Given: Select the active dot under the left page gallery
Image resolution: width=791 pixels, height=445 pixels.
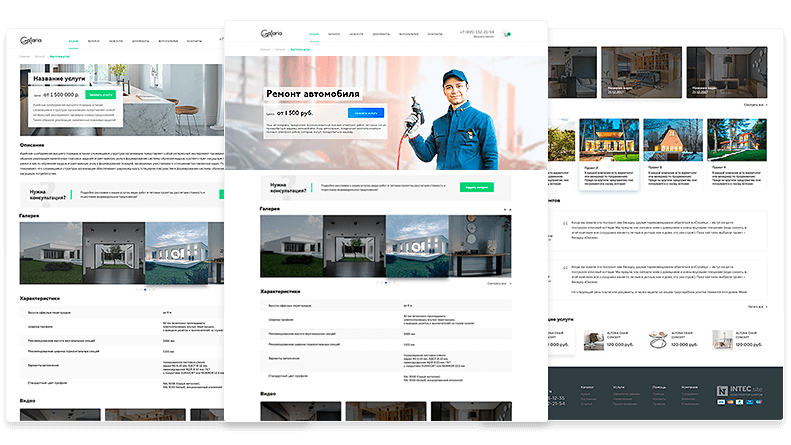Looking at the screenshot, I should [x=145, y=290].
